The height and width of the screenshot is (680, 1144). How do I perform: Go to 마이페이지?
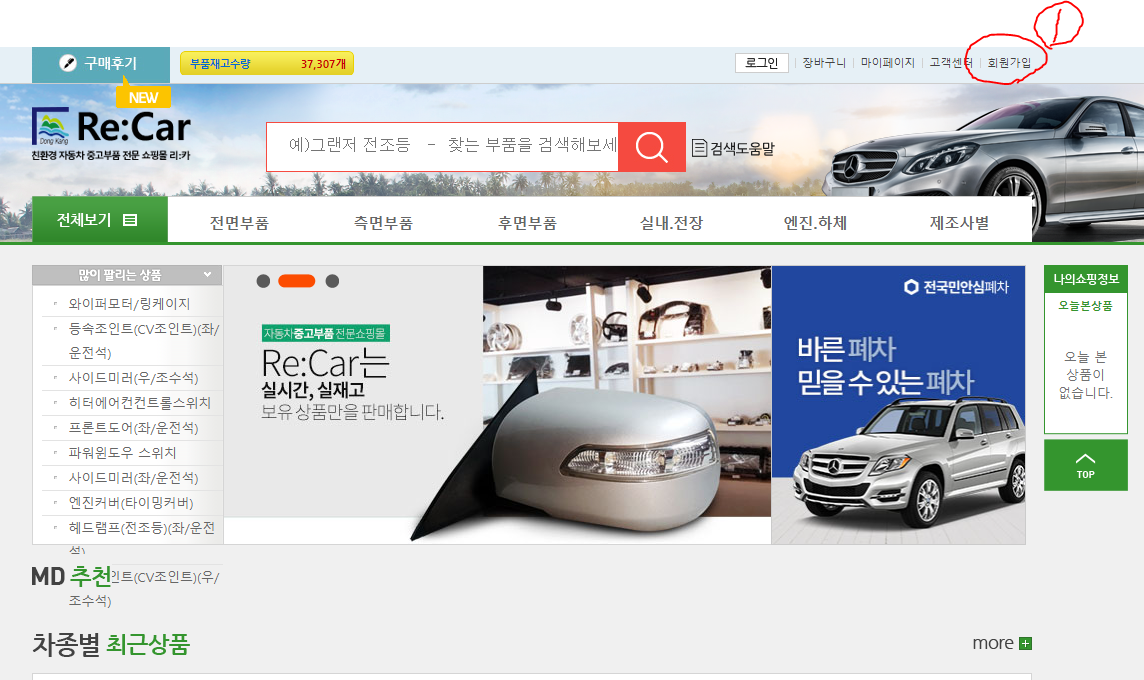[x=887, y=63]
